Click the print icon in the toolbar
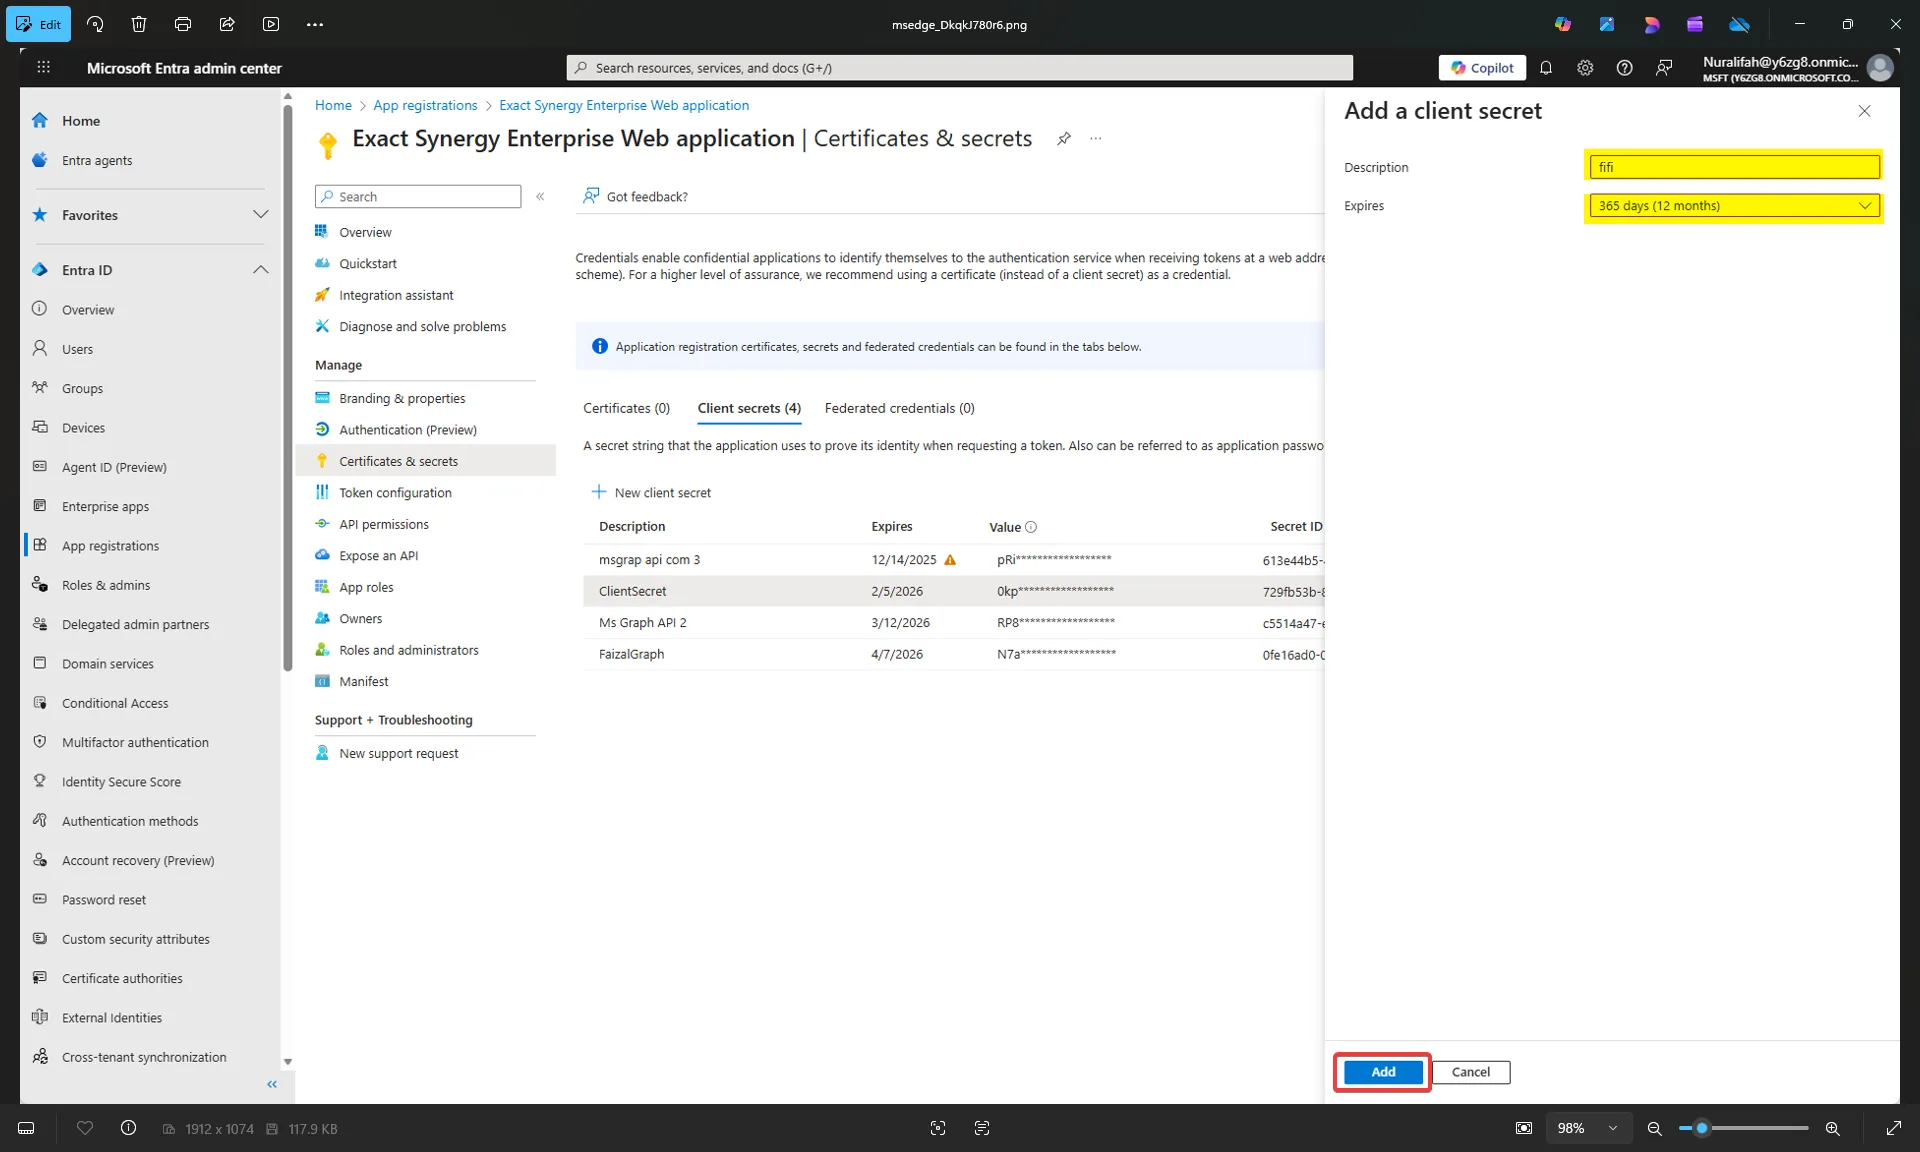1920x1152 pixels. point(182,24)
